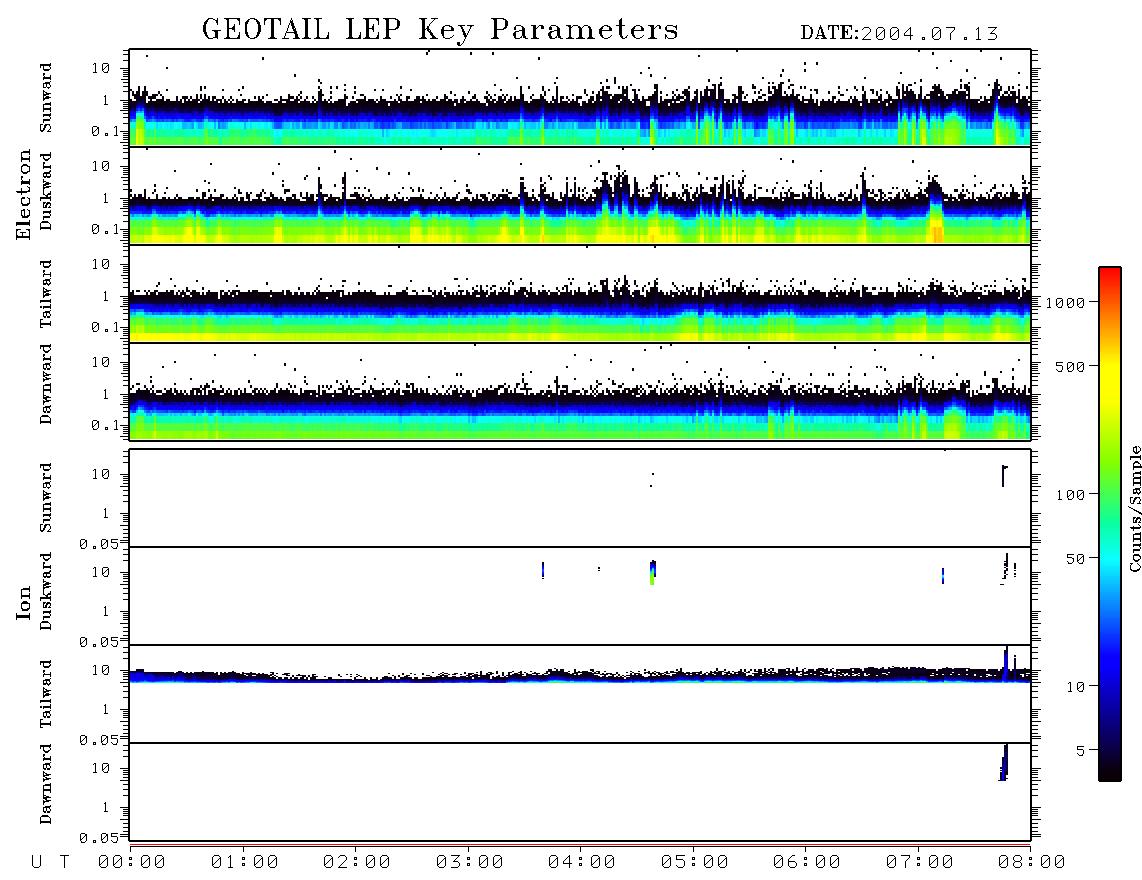The image size is (1142, 880).
Task: Click the Electron Sunward axis label
Action: 46,98
